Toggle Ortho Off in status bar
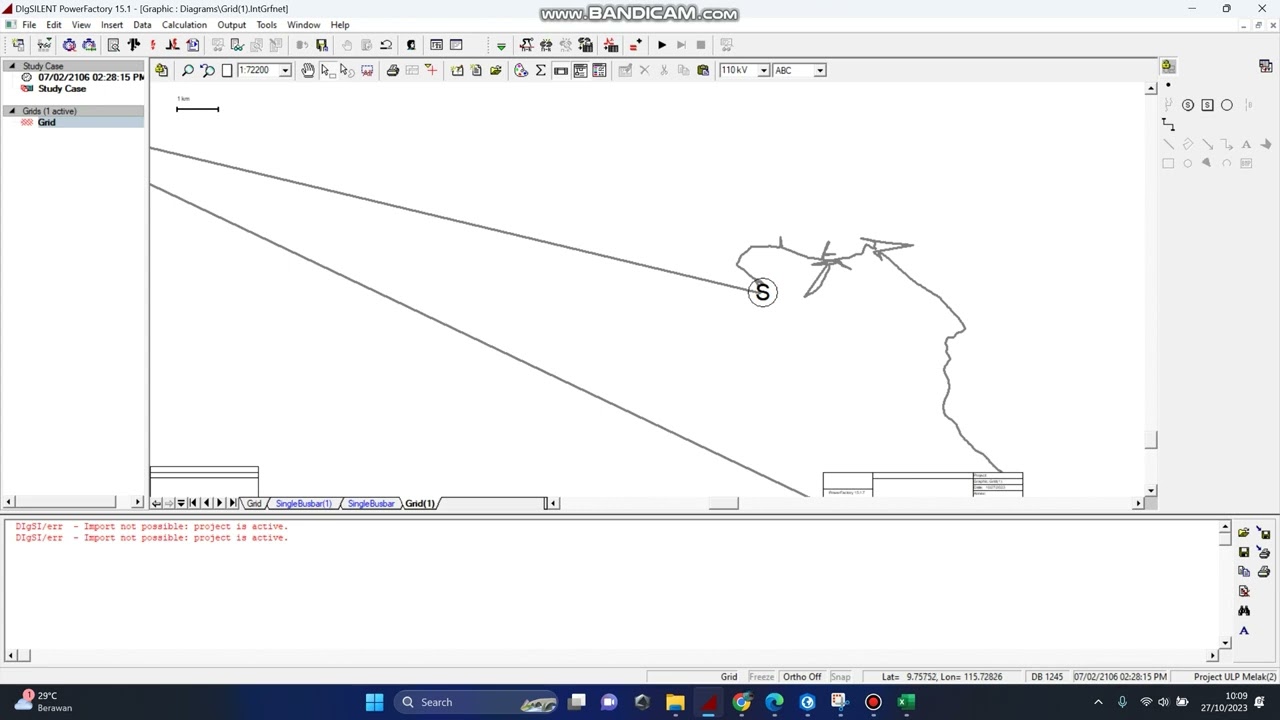Viewport: 1280px width, 720px height. click(x=802, y=677)
